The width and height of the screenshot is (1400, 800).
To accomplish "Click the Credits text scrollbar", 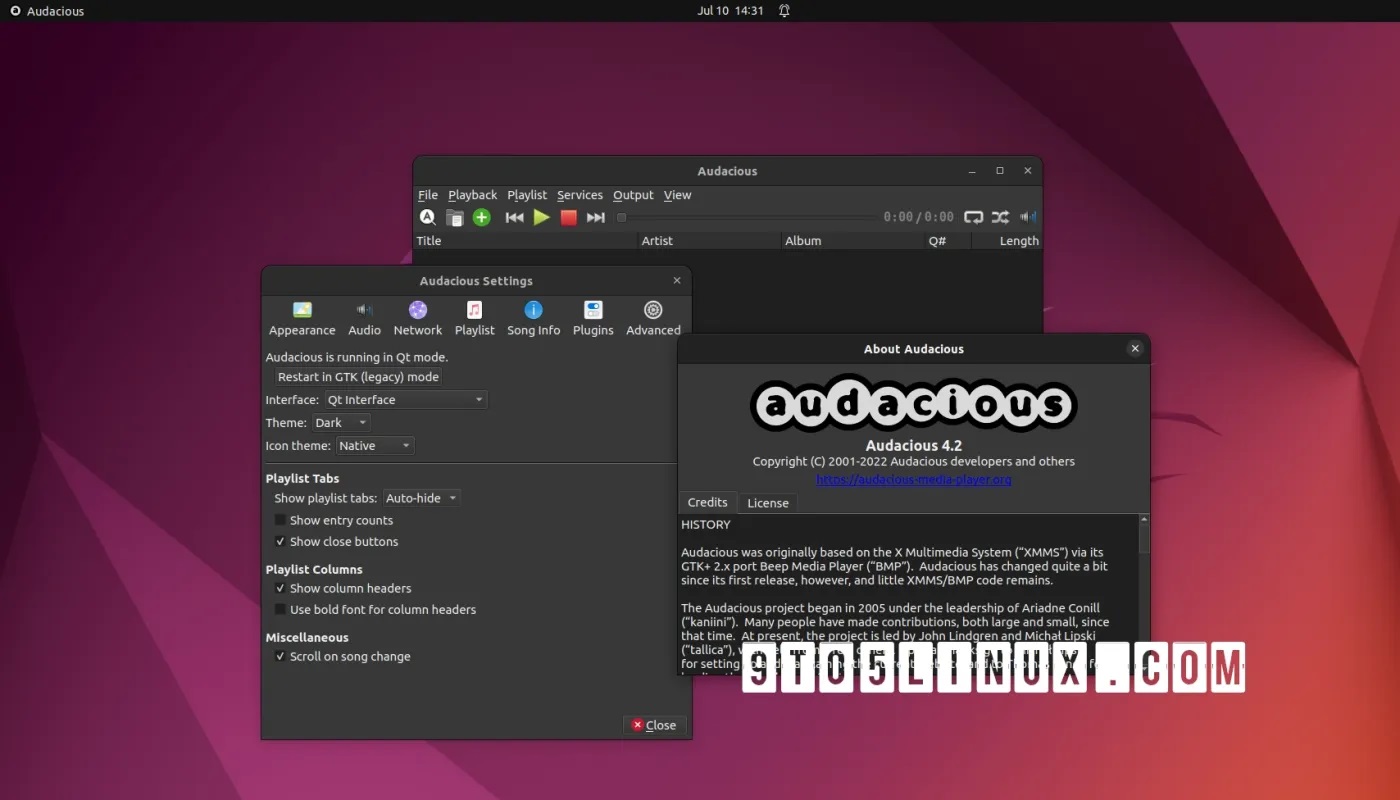I will [x=1144, y=596].
